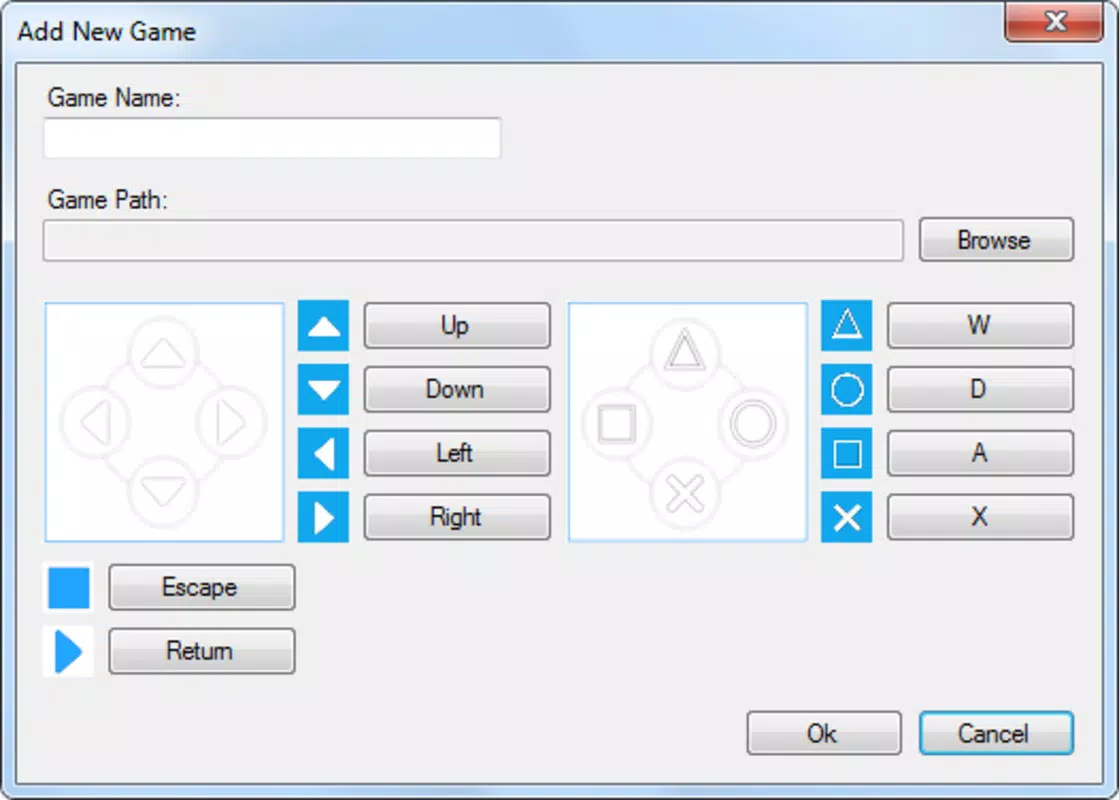
Task: Click the blue left arrow icon
Action: coord(323,453)
